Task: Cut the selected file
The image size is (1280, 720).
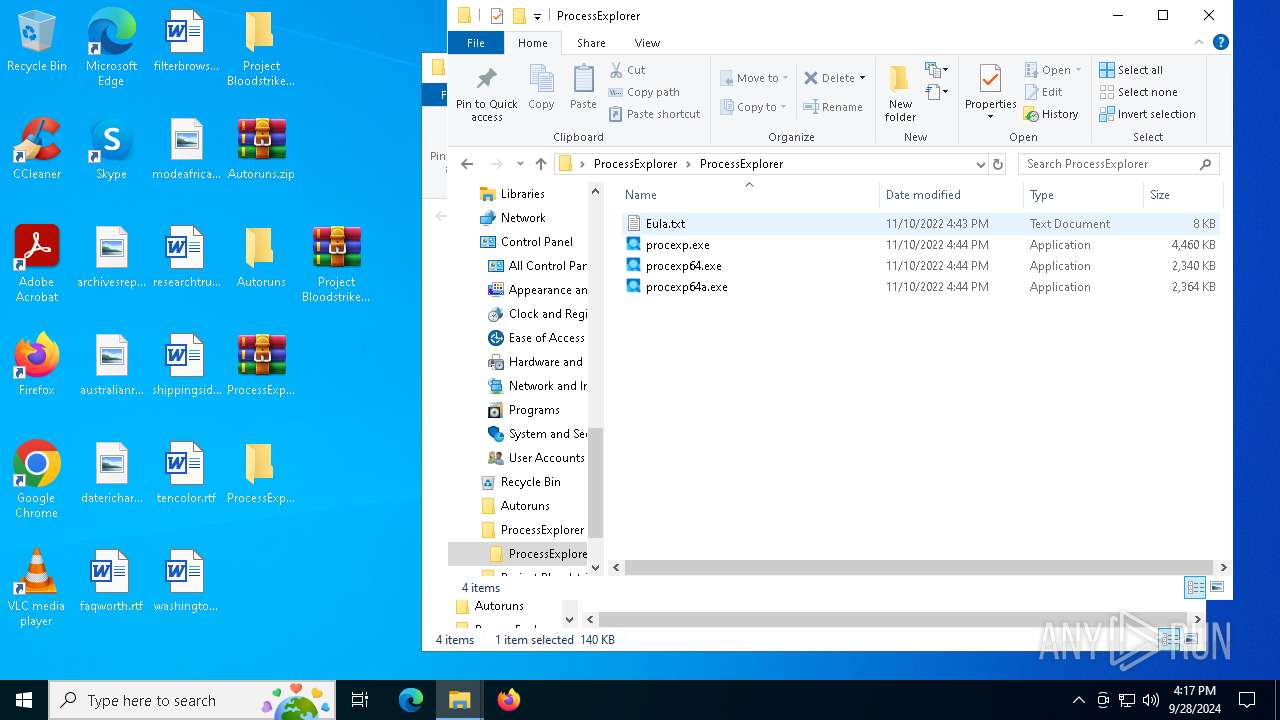Action: point(628,70)
